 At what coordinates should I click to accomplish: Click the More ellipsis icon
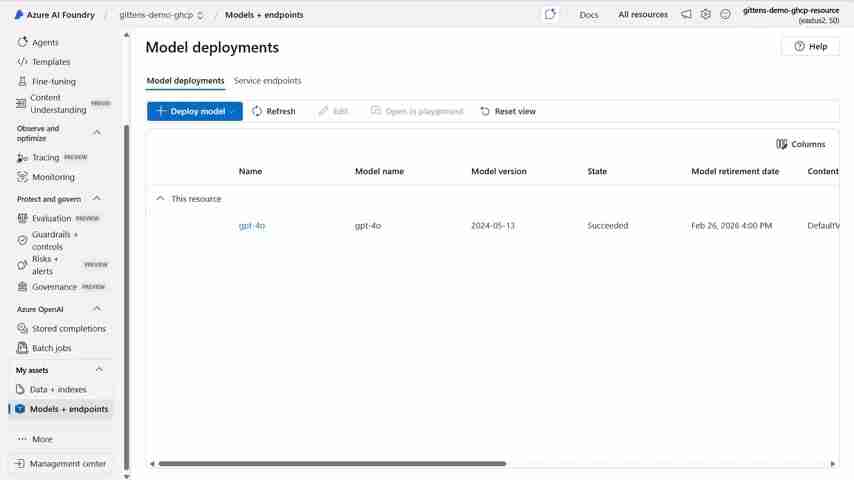pos(22,439)
